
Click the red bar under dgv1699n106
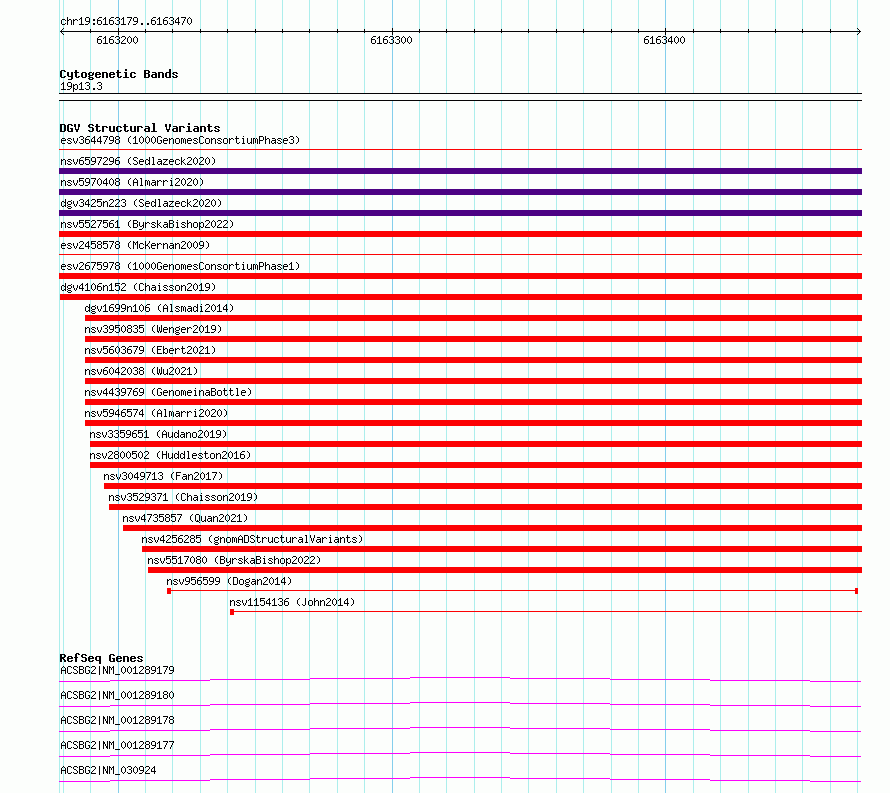(473, 318)
